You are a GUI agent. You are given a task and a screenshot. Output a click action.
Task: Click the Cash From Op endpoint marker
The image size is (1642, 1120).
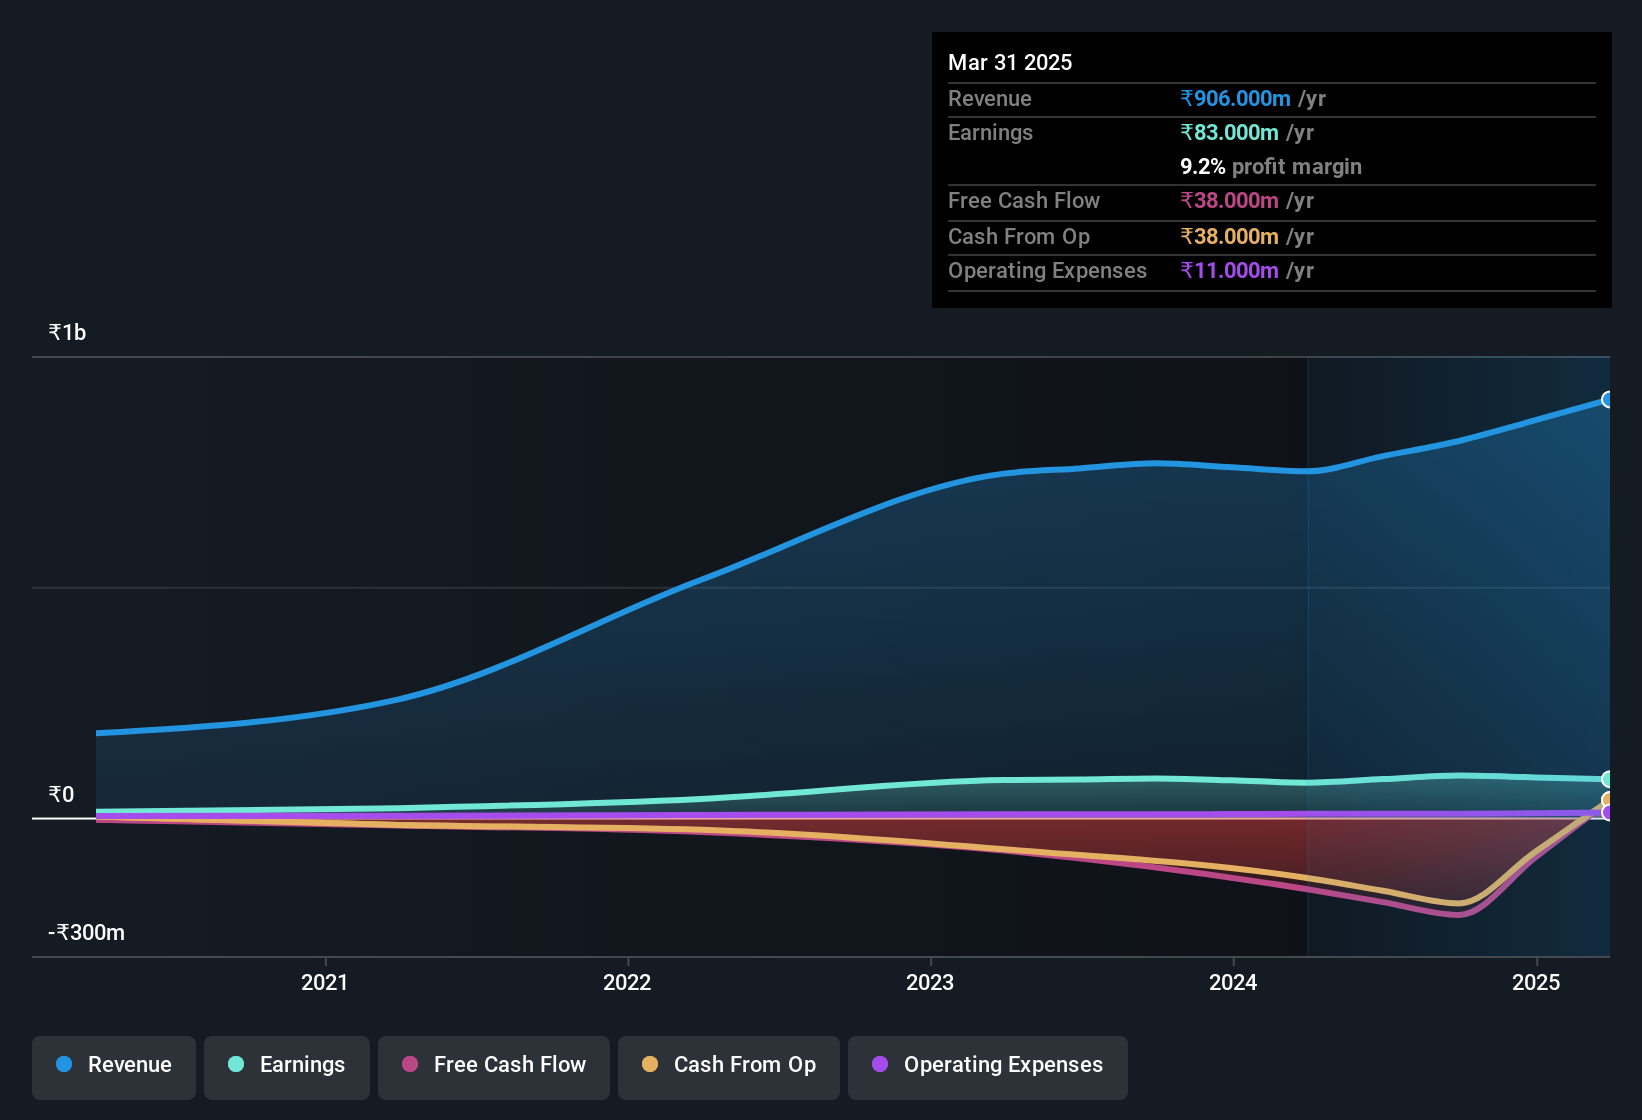pos(1608,799)
